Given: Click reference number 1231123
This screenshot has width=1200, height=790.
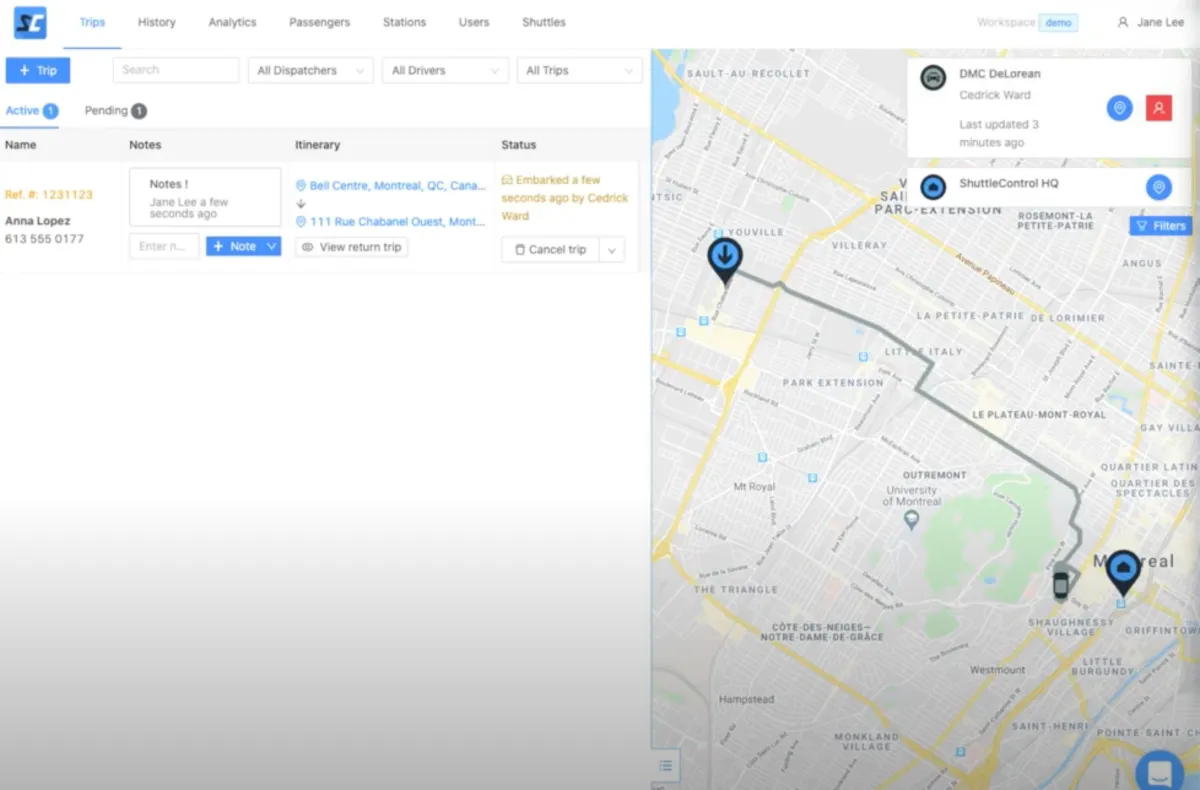Looking at the screenshot, I should click(49, 195).
